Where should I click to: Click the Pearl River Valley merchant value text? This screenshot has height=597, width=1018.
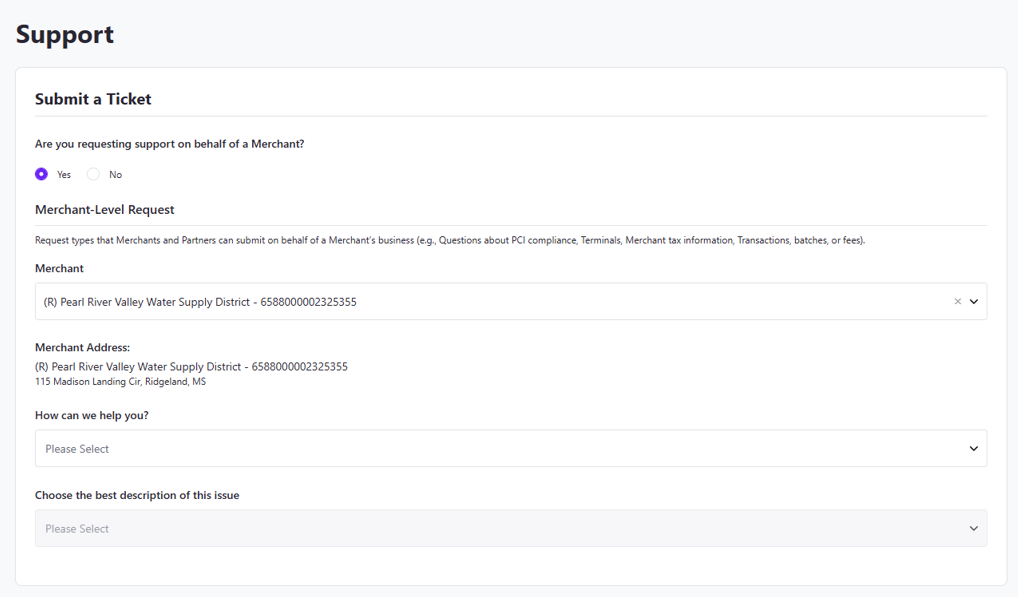pos(200,302)
